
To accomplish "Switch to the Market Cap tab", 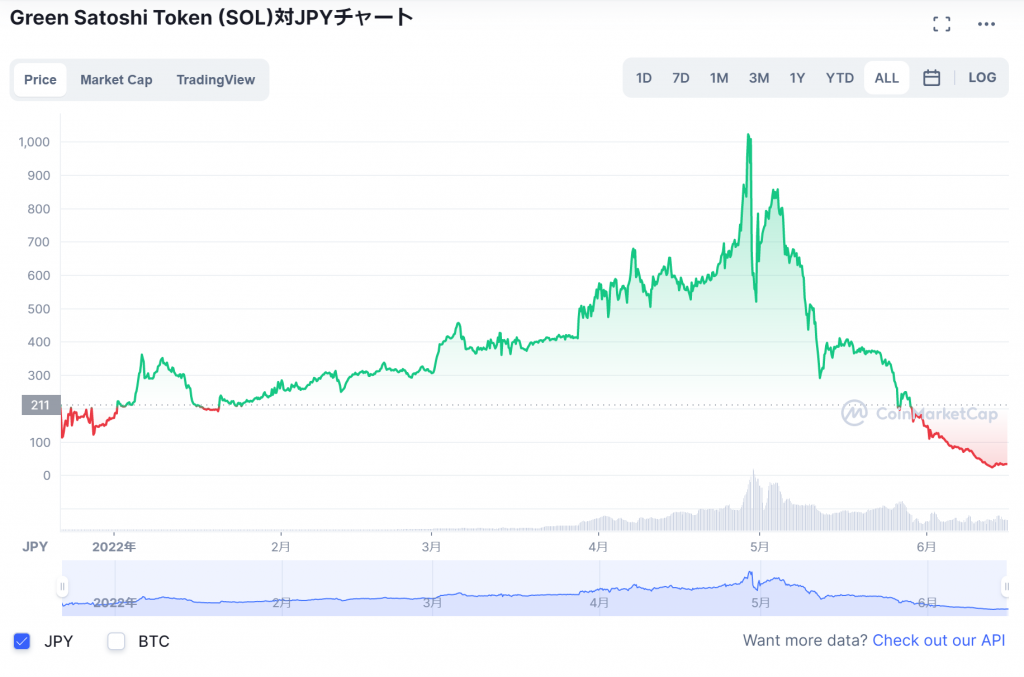I will (x=116, y=80).
